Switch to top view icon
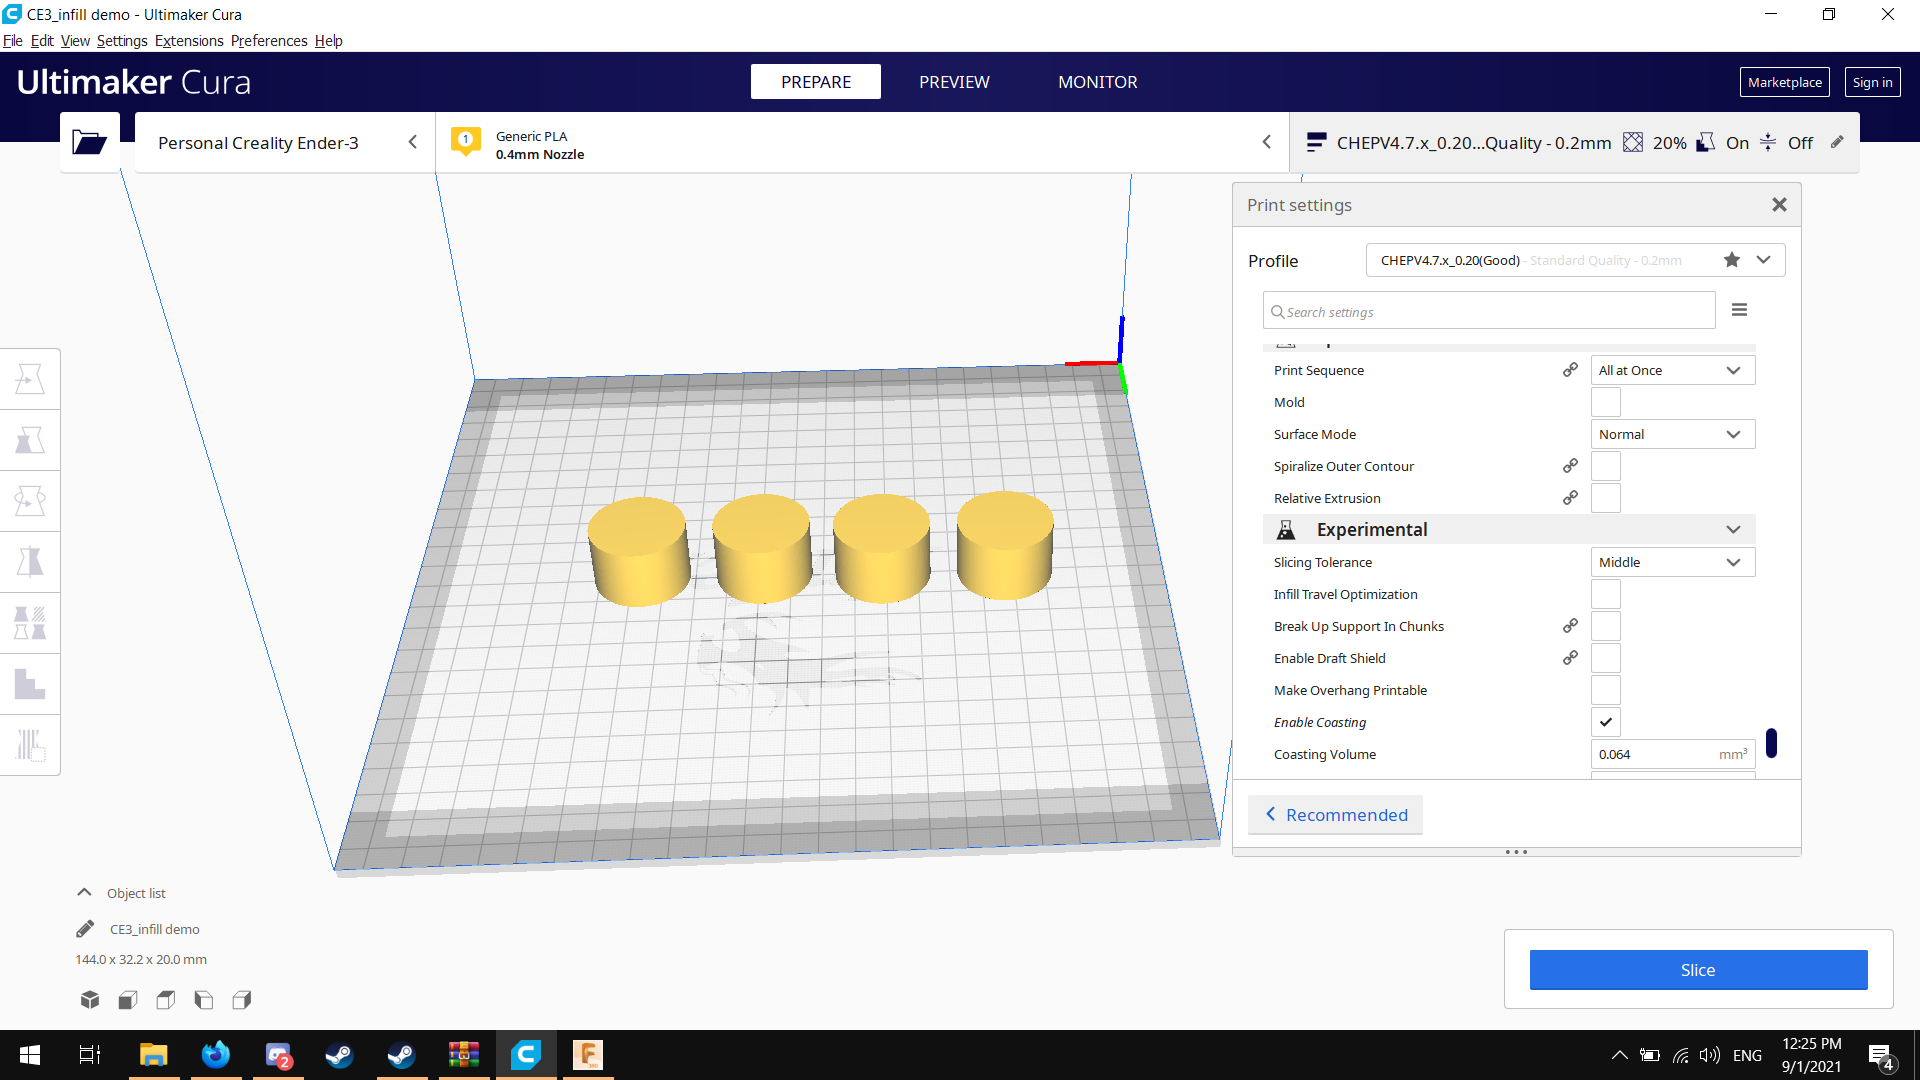 click(166, 999)
